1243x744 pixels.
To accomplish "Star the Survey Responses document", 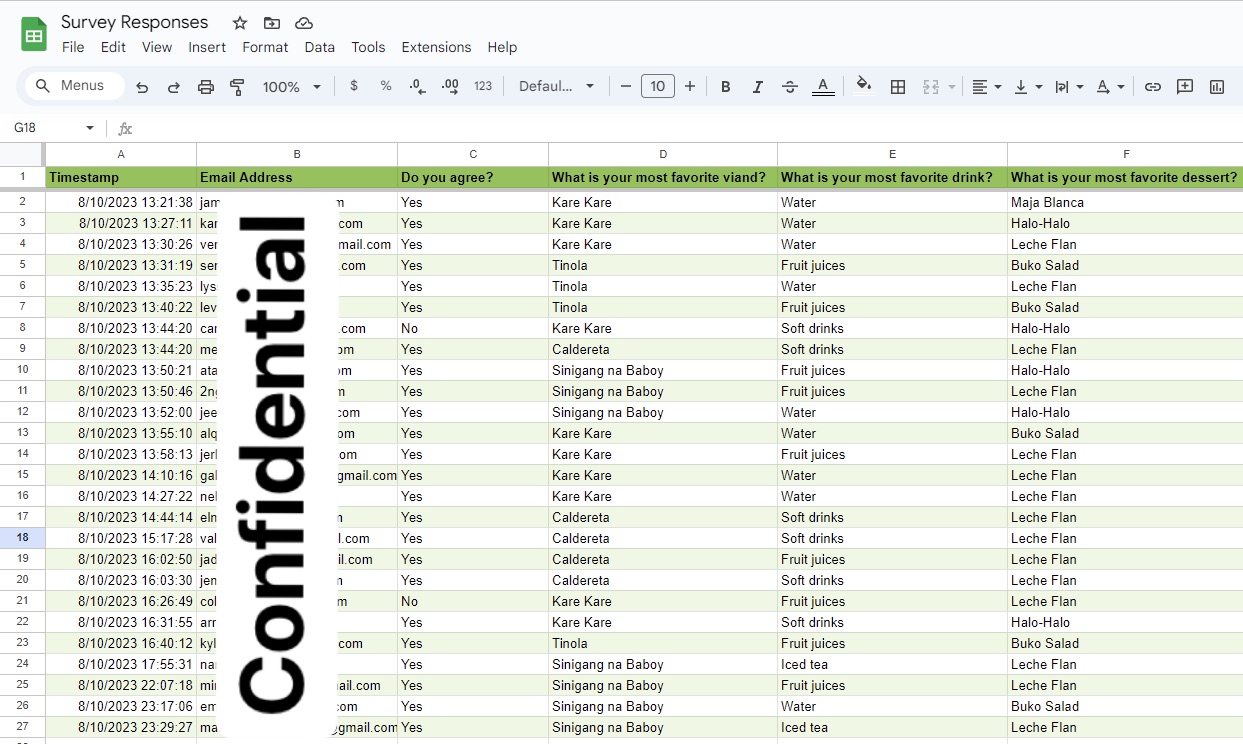I will [240, 23].
